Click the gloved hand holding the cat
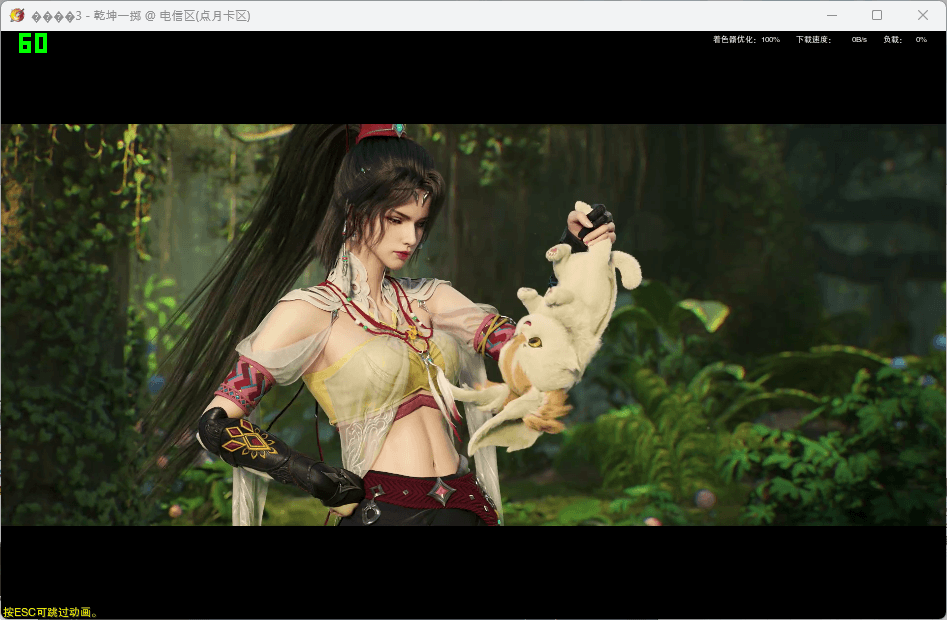The height and width of the screenshot is (620, 947). [590, 226]
